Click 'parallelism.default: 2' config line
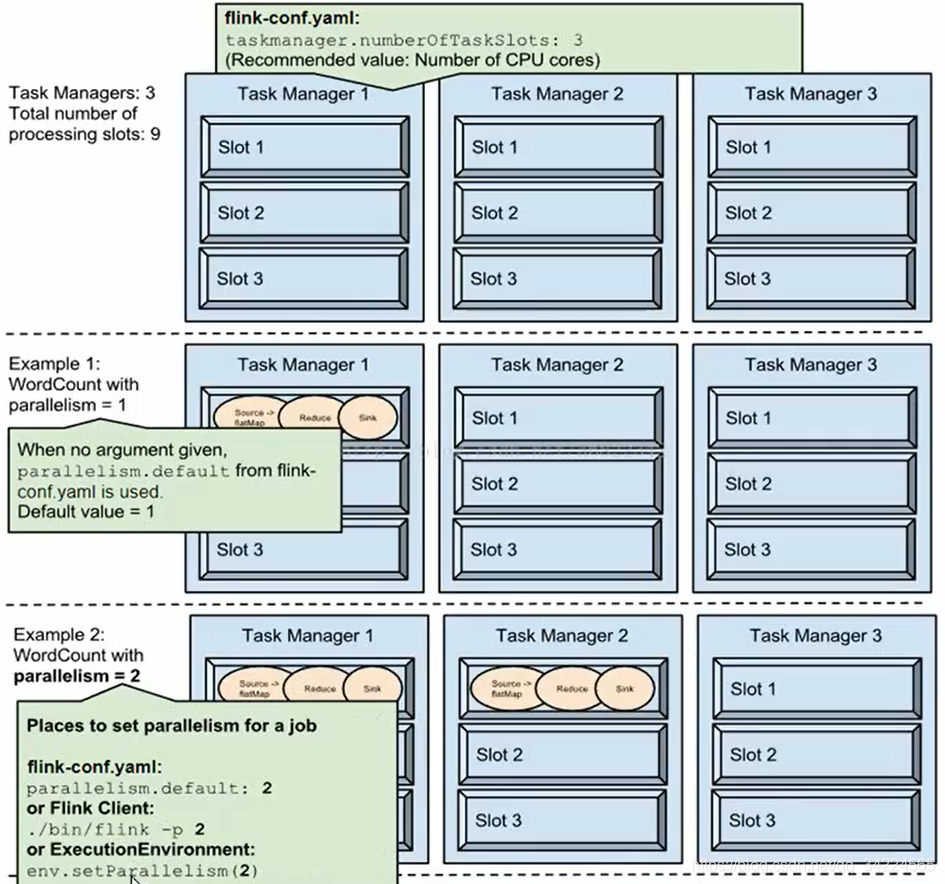 (149, 788)
